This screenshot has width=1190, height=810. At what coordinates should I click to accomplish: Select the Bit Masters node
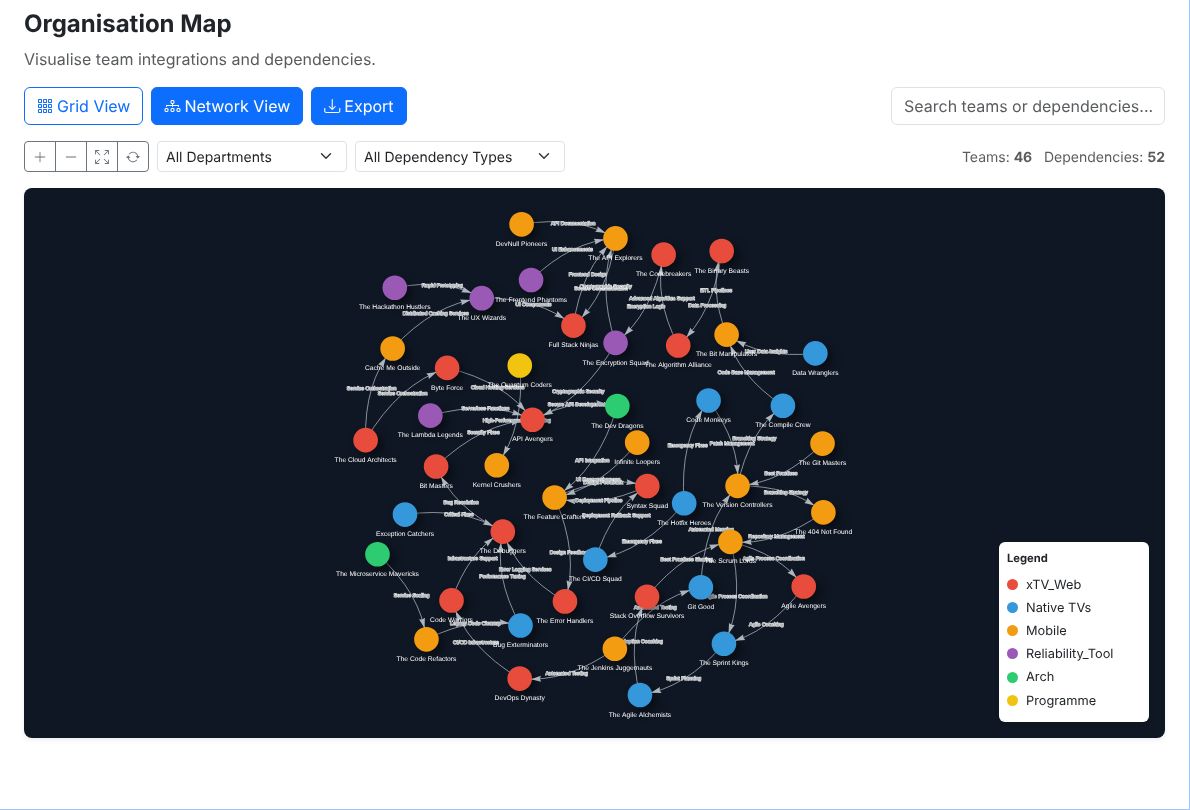pos(436,467)
